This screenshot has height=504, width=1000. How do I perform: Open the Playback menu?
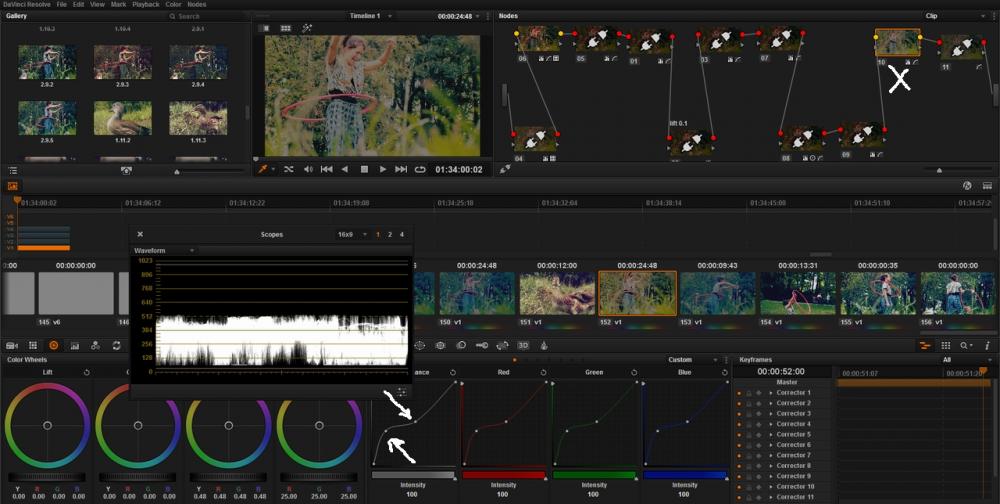[145, 4]
